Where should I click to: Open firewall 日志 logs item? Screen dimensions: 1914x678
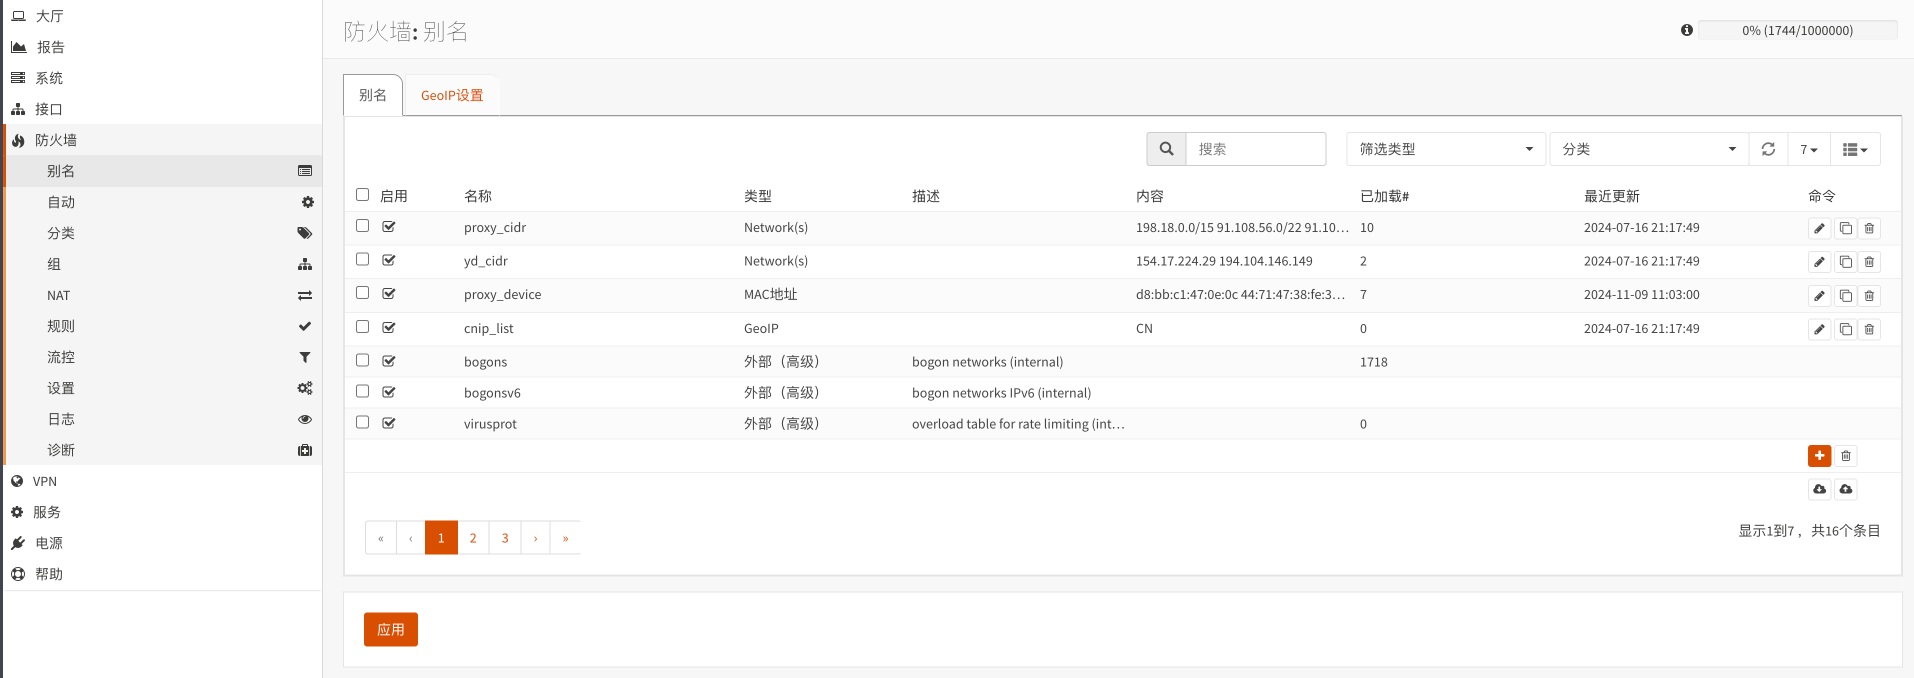point(163,419)
